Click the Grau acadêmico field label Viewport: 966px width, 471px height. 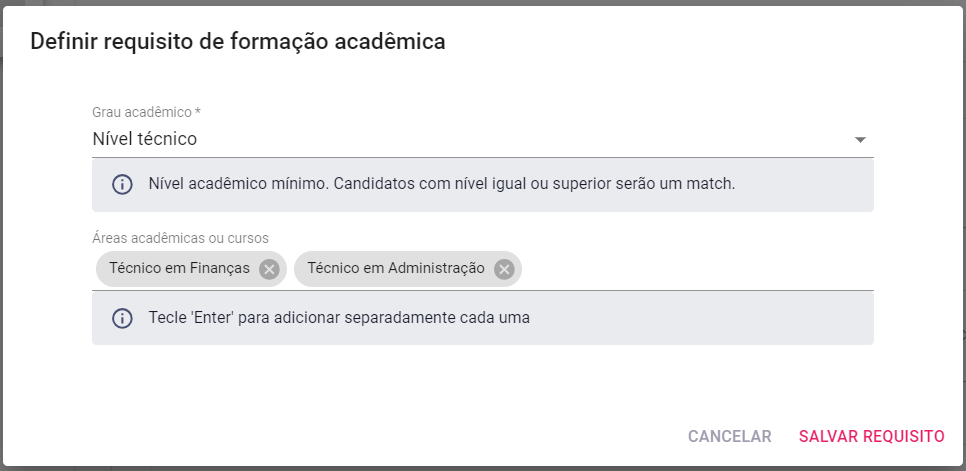(x=142, y=113)
